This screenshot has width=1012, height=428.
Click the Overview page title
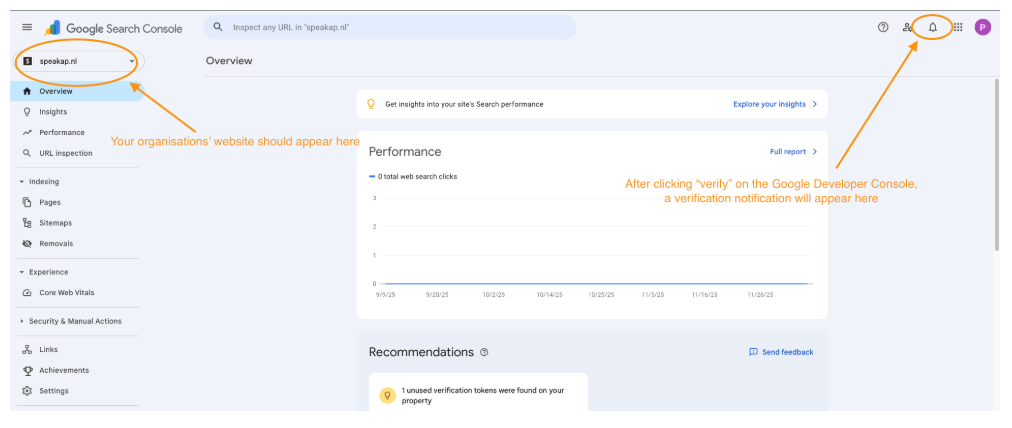click(x=229, y=61)
